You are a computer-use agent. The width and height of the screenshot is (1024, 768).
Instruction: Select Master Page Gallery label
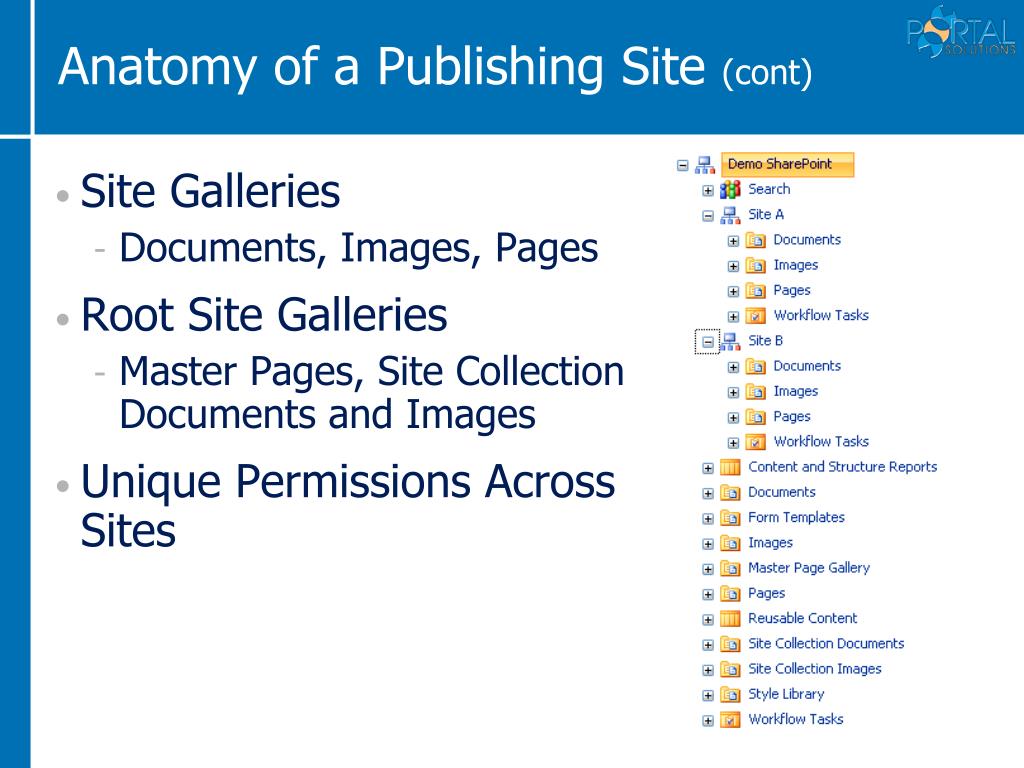pos(809,568)
